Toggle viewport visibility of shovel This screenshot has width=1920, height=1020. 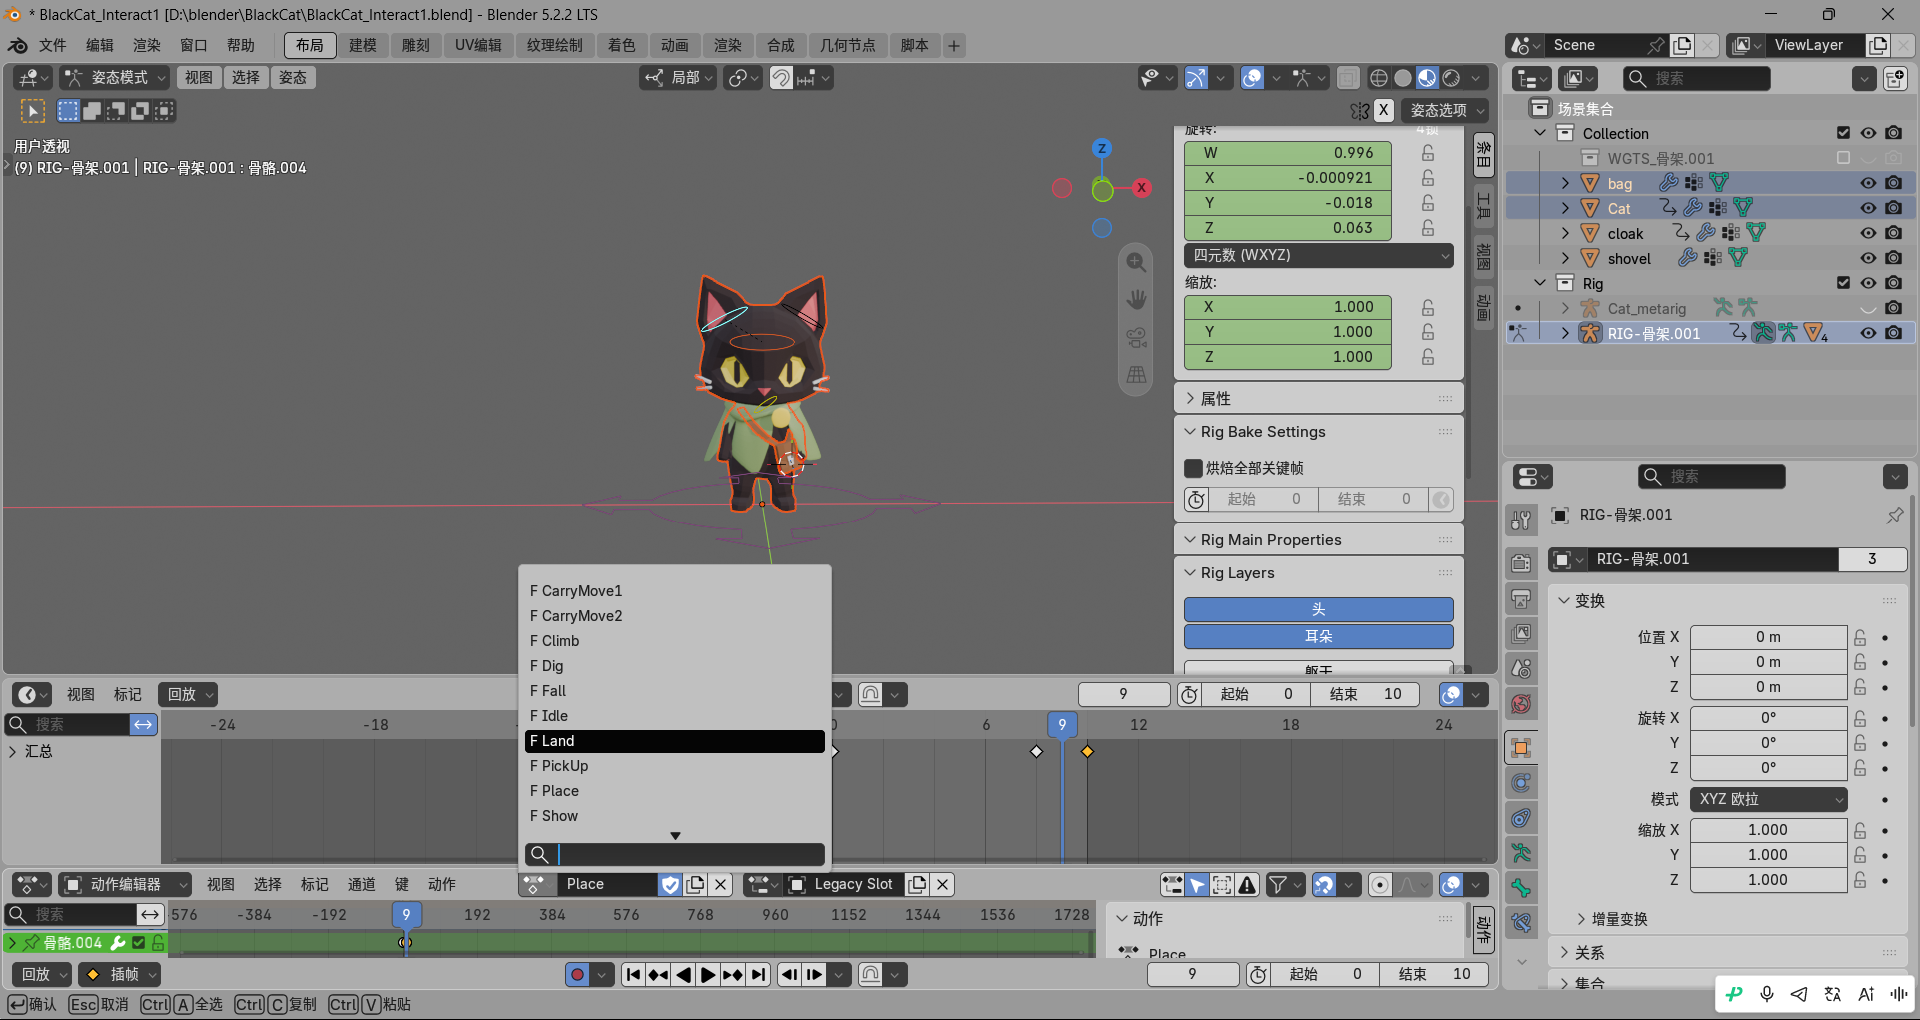(1867, 258)
